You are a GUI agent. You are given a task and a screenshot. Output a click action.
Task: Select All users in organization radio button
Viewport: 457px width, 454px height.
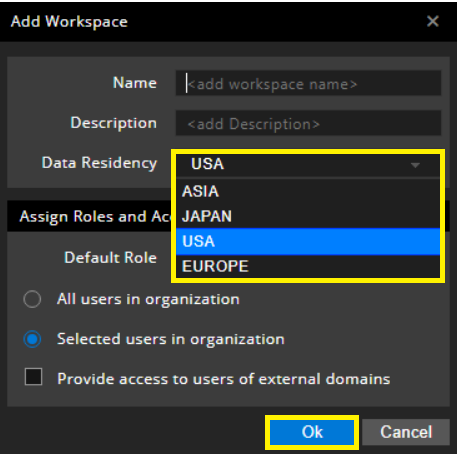32,299
